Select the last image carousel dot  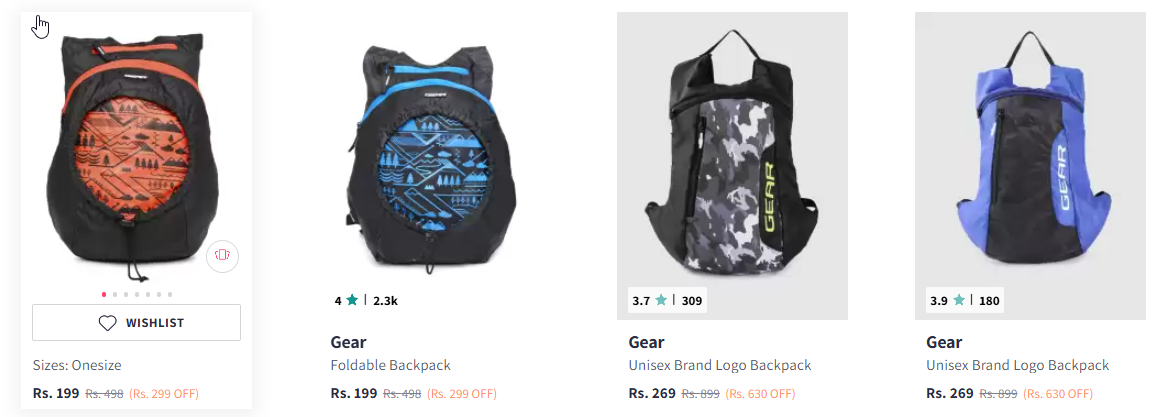pos(170,294)
